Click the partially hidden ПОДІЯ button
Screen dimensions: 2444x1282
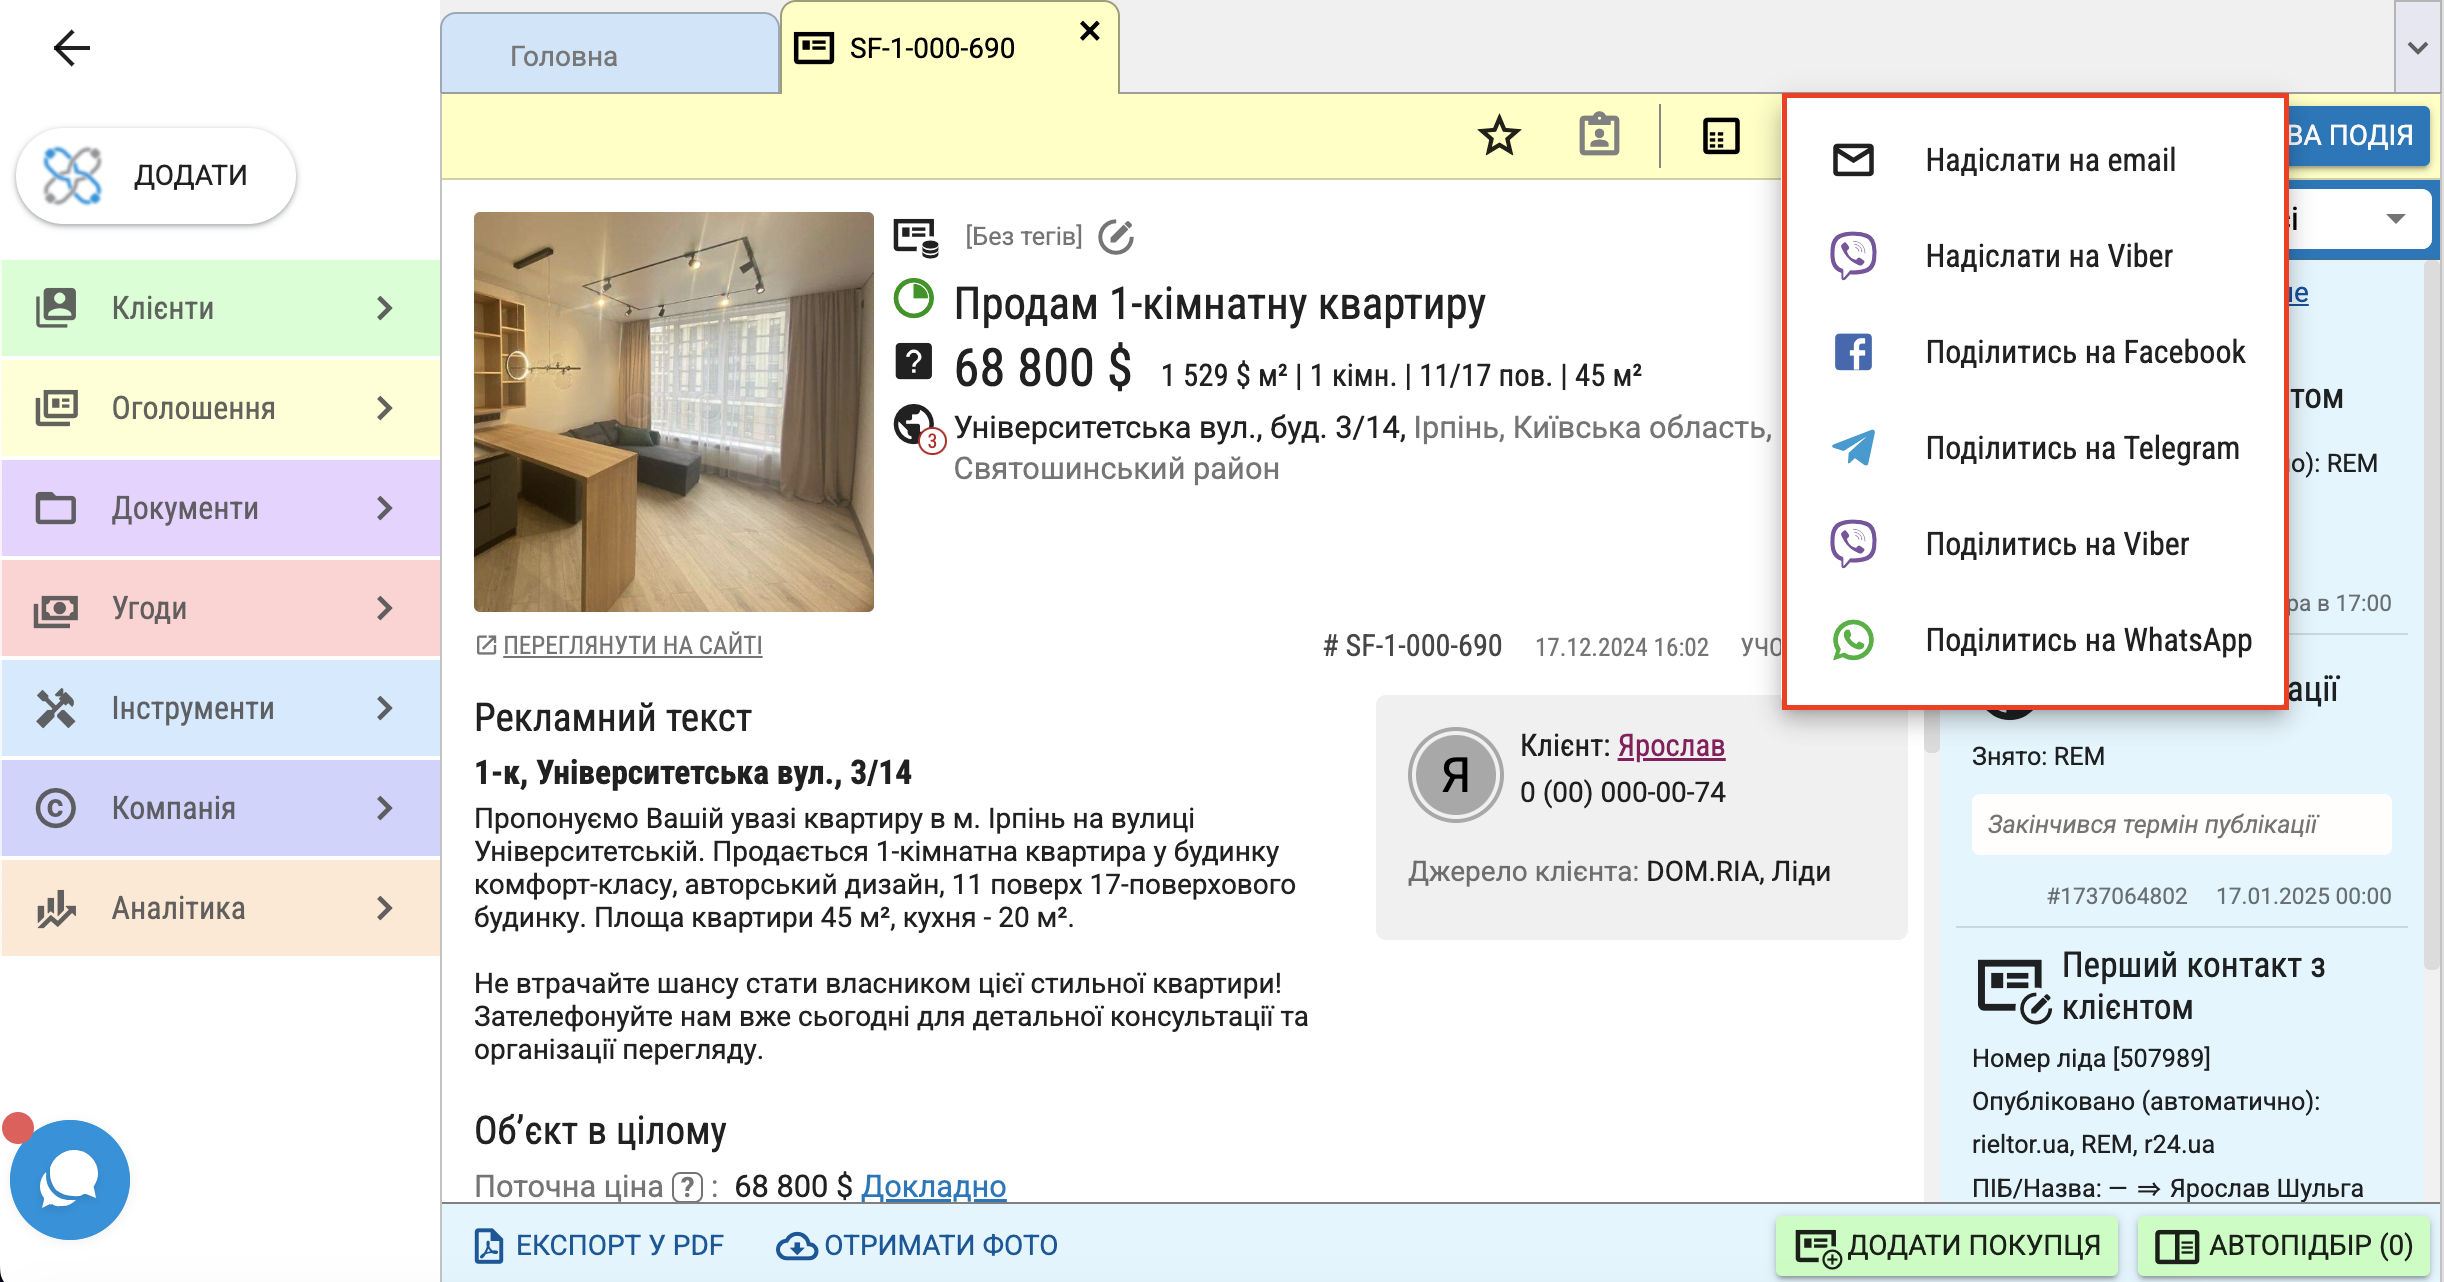(x=2358, y=135)
